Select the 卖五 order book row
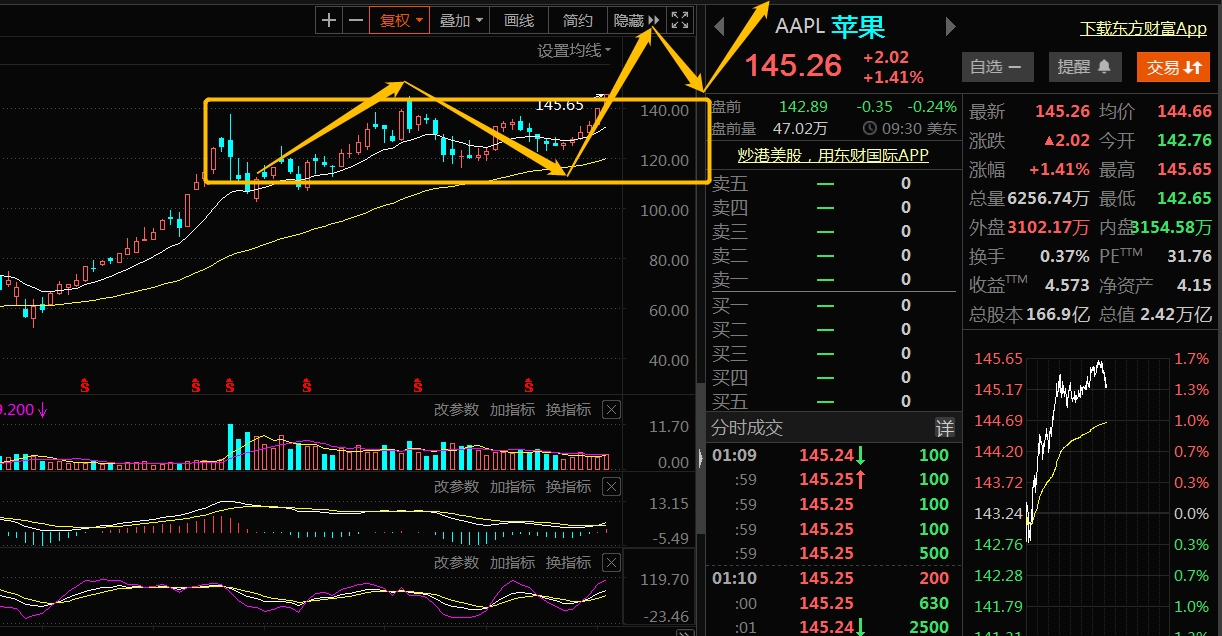This screenshot has height=636, width=1222. coord(834,183)
